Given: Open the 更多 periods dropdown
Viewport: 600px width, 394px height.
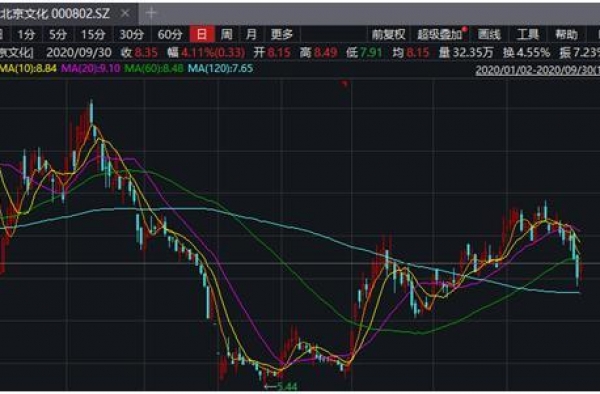Looking at the screenshot, I should (x=282, y=35).
